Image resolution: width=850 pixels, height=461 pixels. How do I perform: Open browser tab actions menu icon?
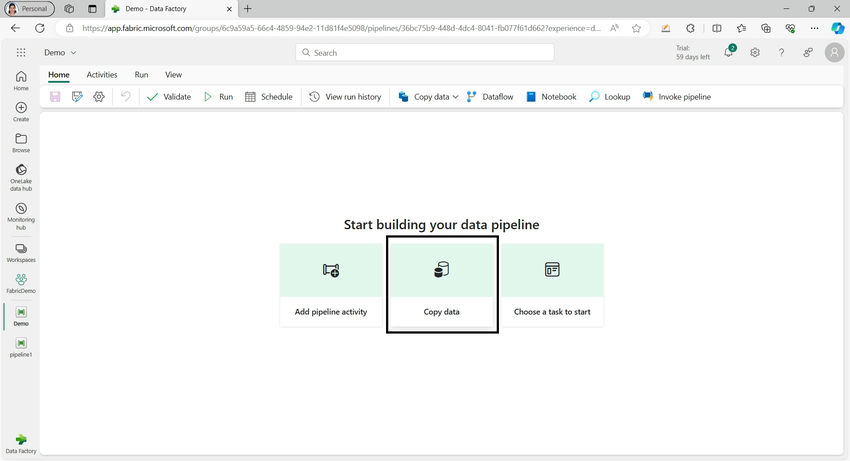click(92, 9)
